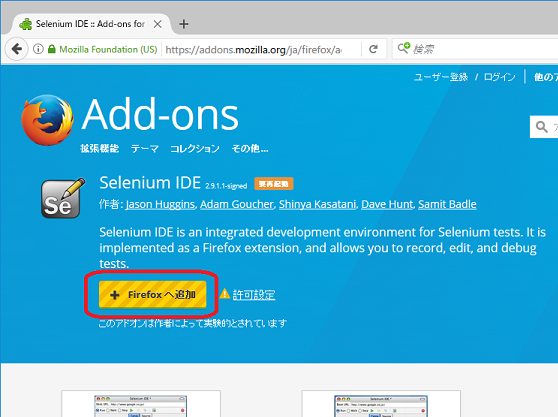Click the Firefox logo beside Add-ons

pyautogui.click(x=47, y=120)
